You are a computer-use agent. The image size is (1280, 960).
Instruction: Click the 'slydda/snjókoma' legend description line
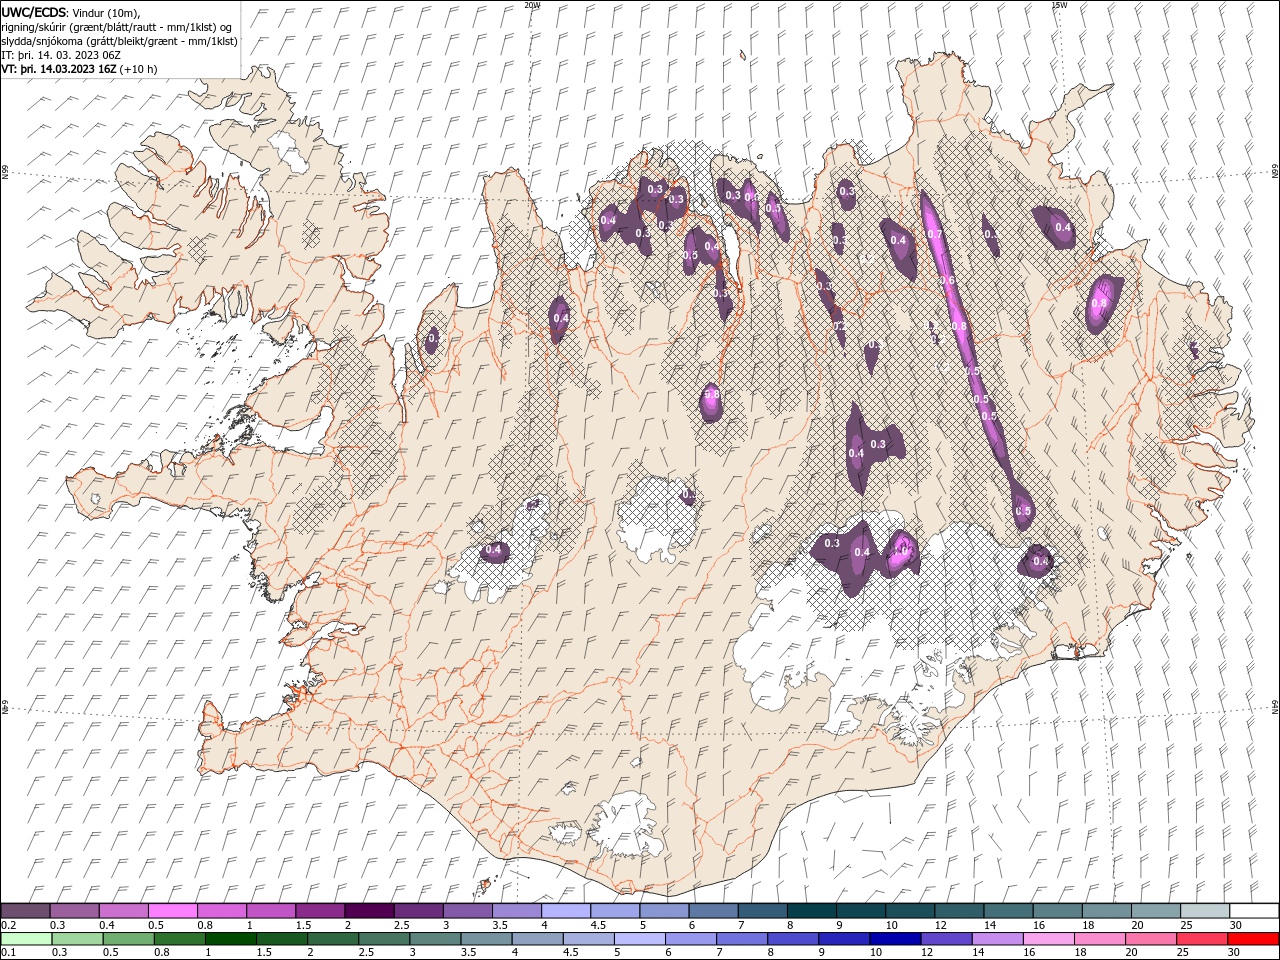pos(119,41)
